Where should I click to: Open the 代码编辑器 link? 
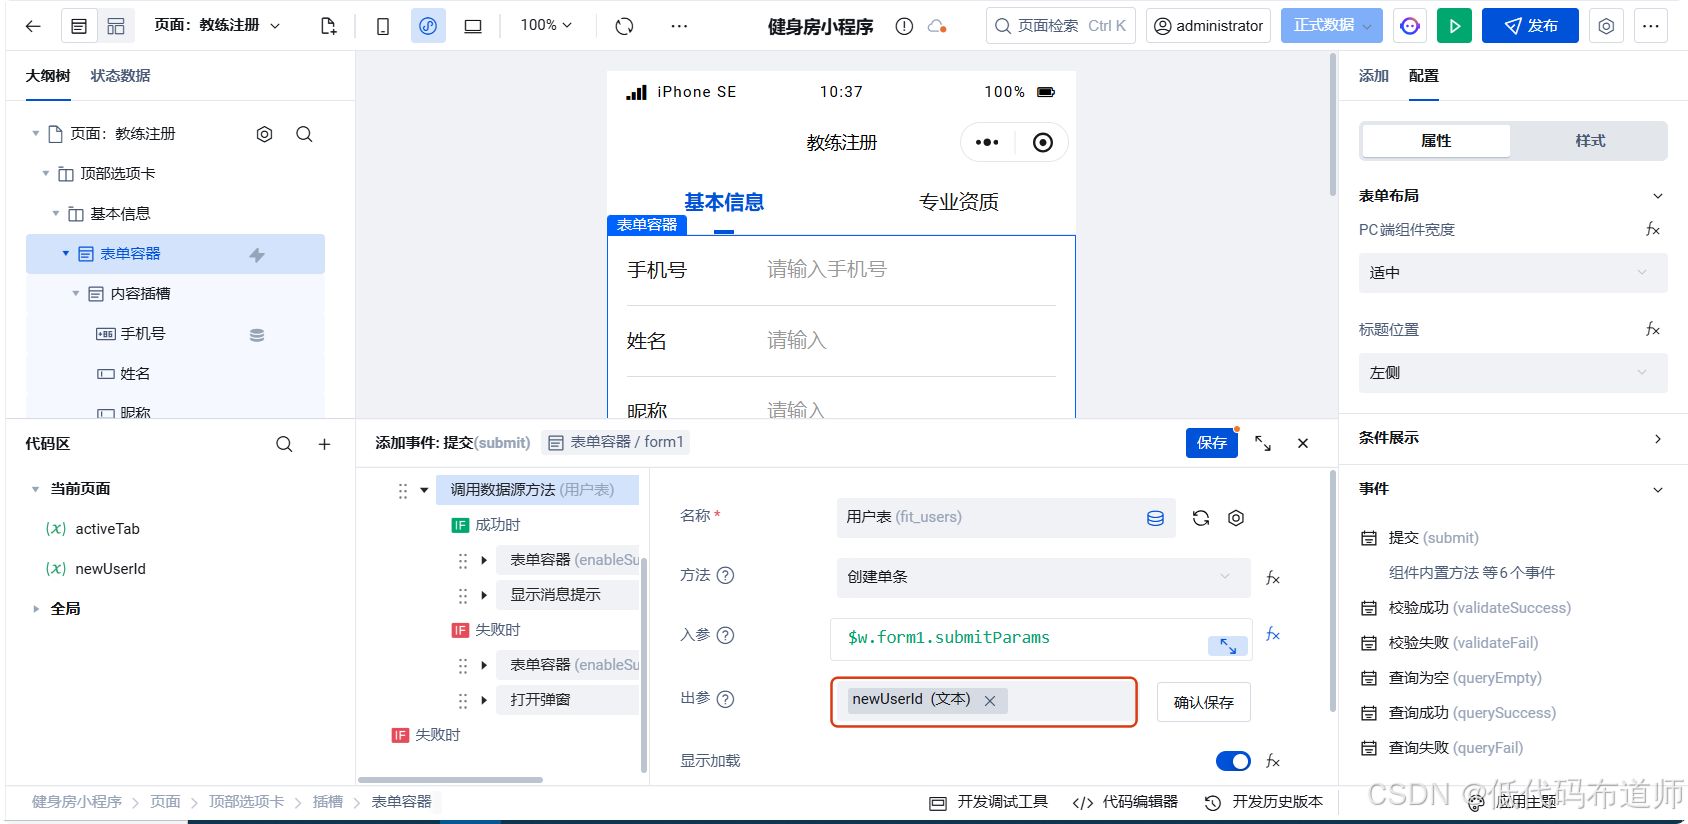click(x=1125, y=802)
